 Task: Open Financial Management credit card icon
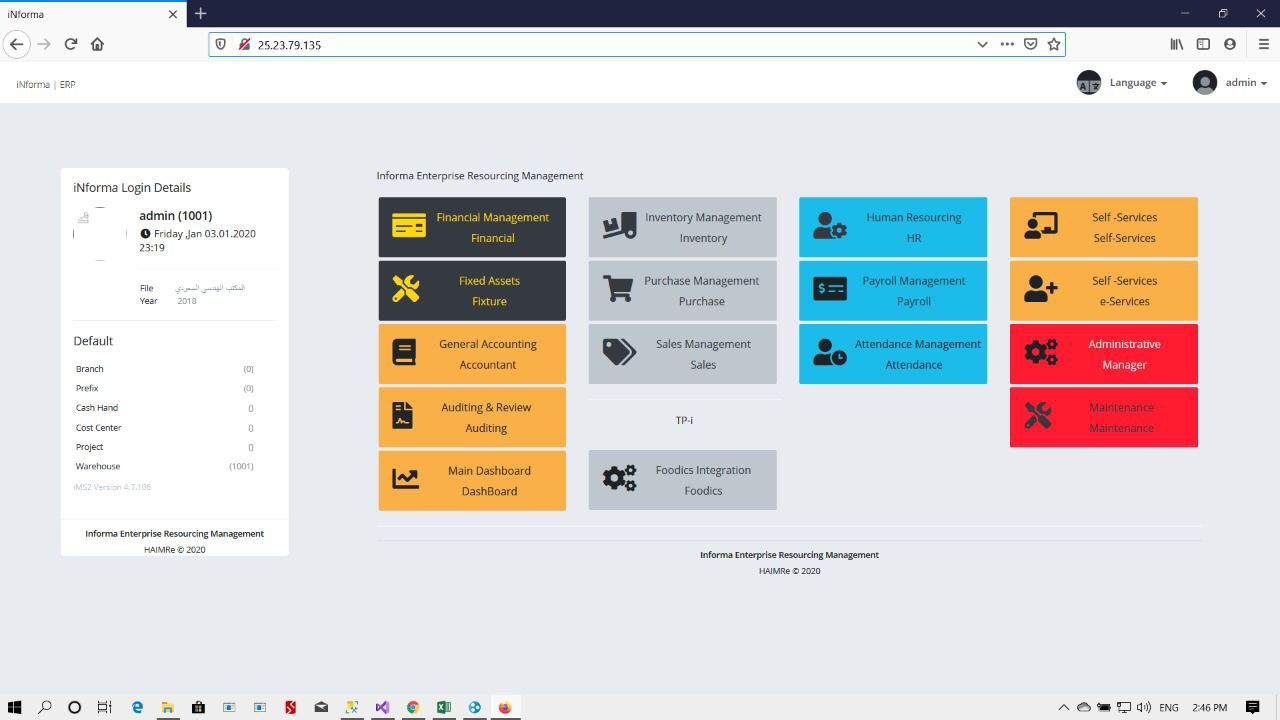[x=408, y=226]
